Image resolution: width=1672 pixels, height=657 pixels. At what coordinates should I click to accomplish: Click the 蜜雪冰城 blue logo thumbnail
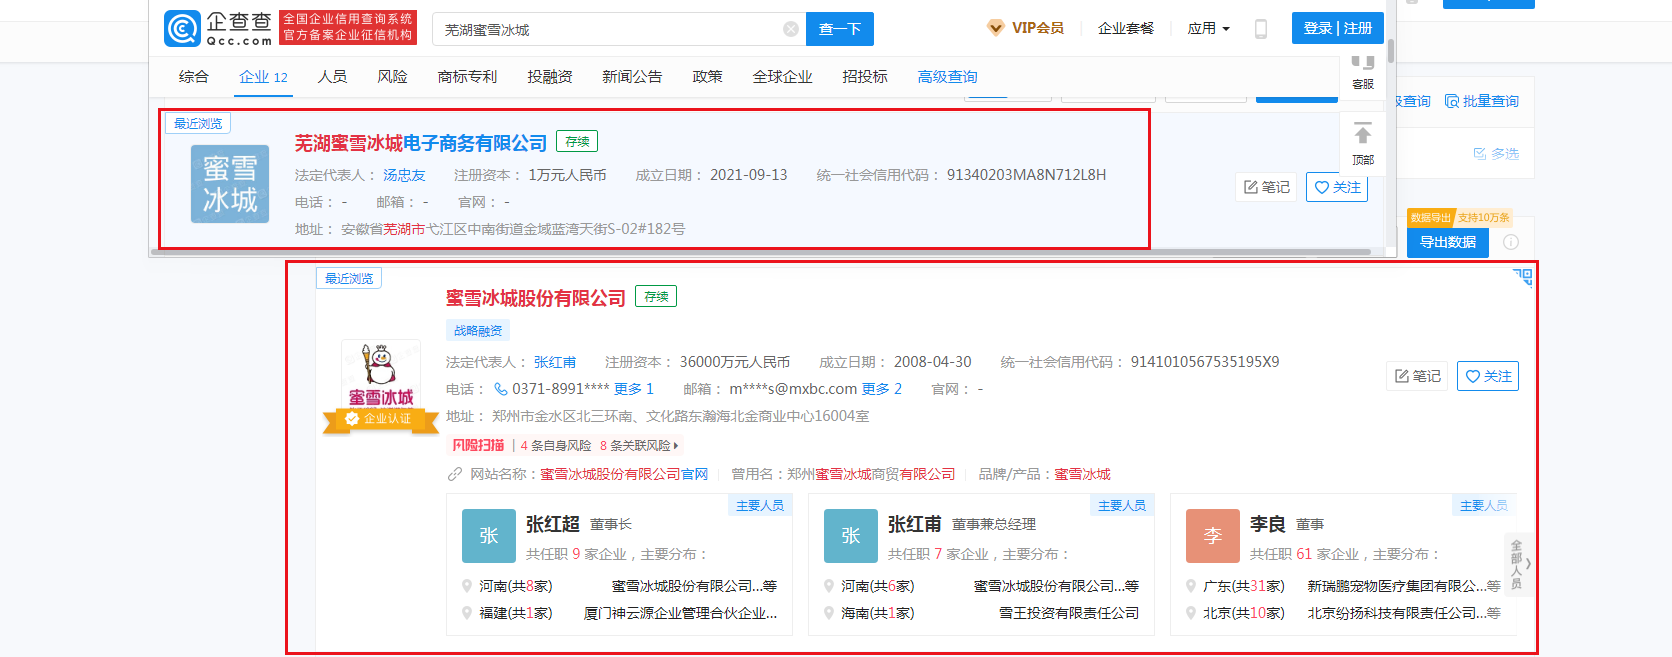(x=230, y=184)
